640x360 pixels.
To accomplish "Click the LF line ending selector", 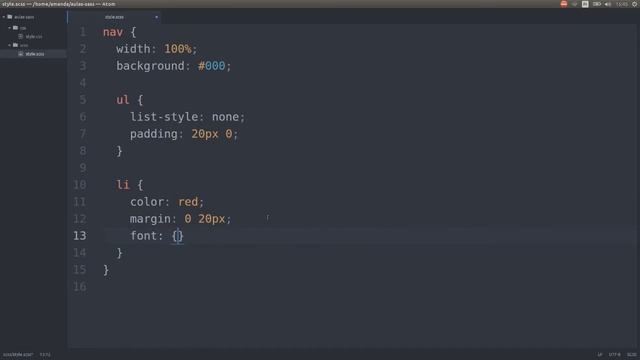I will click(x=600, y=355).
